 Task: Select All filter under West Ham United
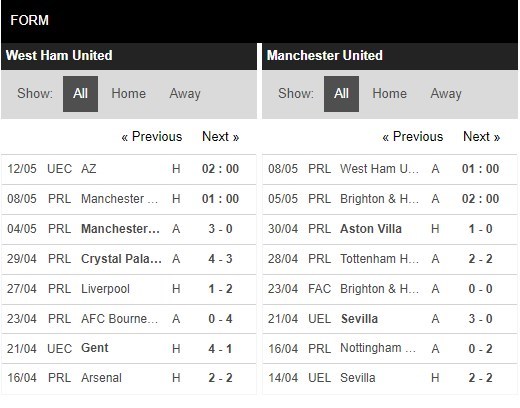click(80, 94)
